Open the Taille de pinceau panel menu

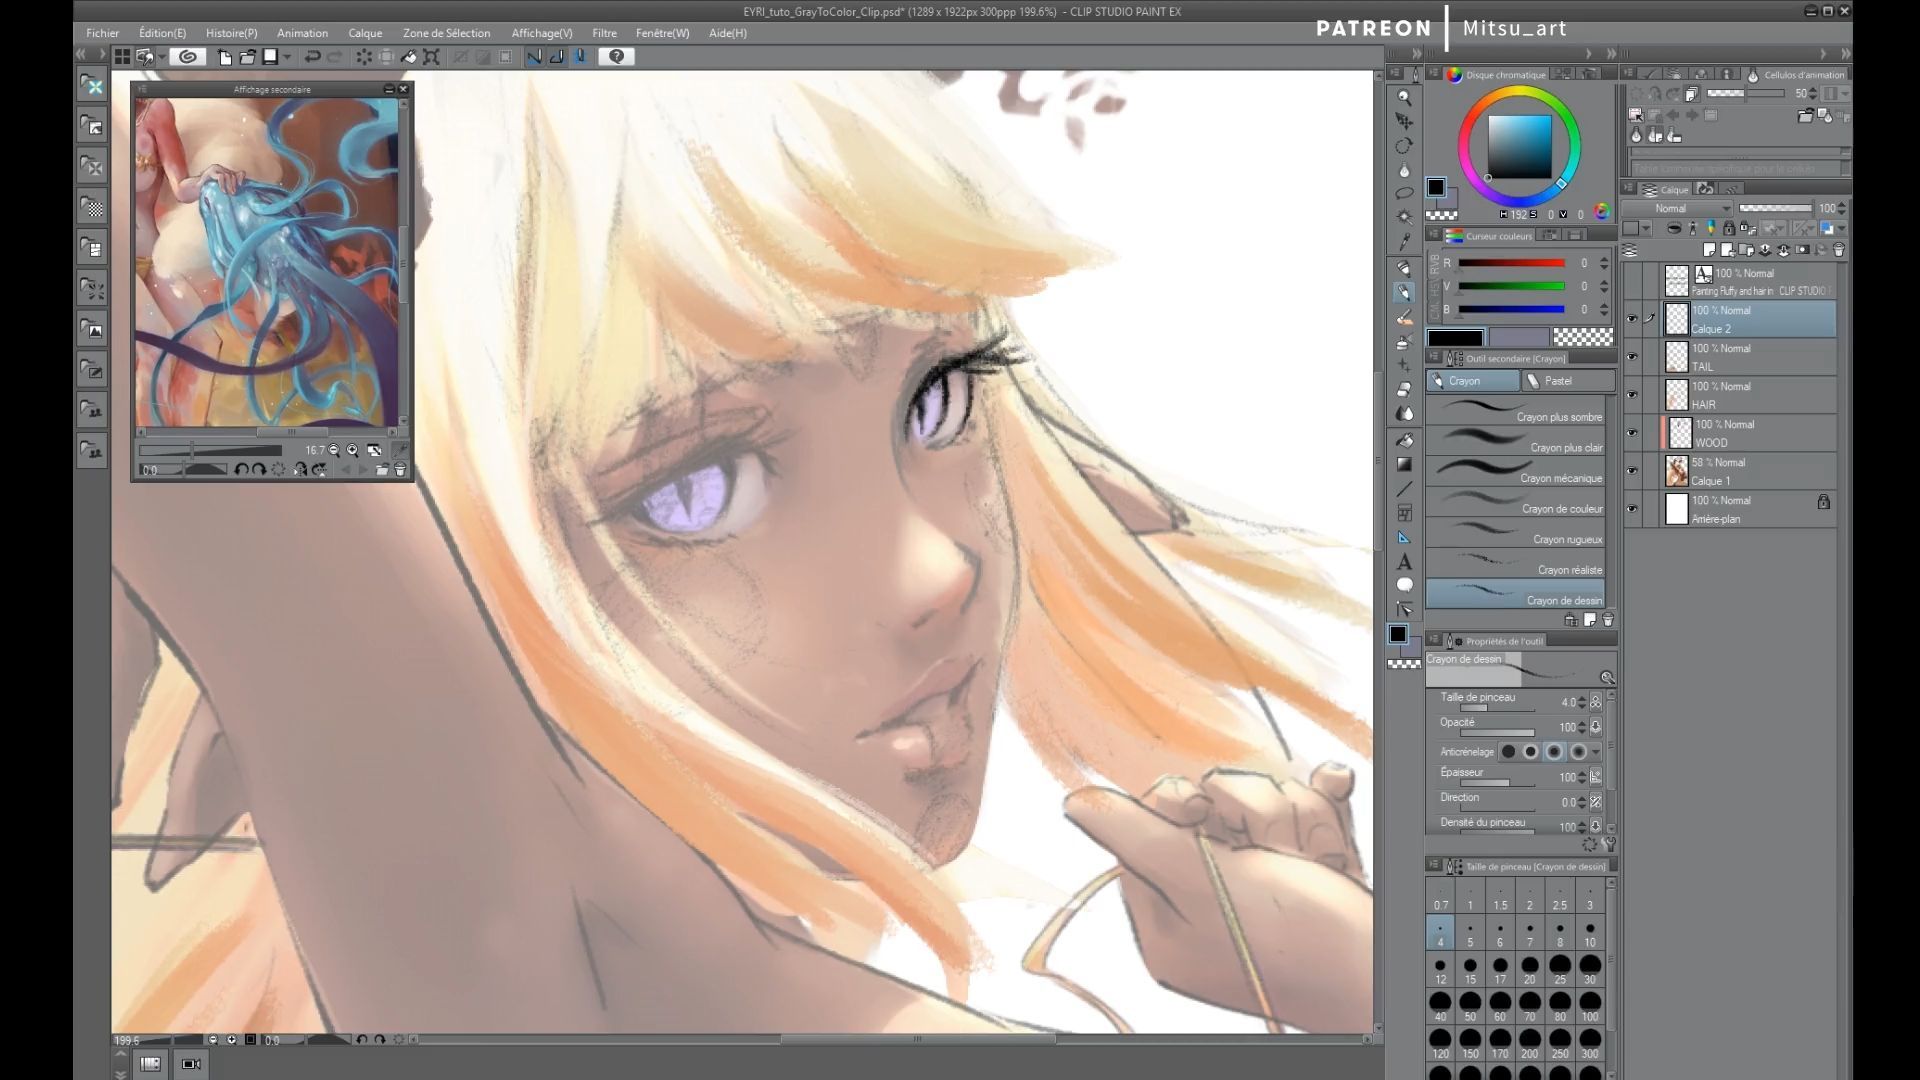point(1433,866)
